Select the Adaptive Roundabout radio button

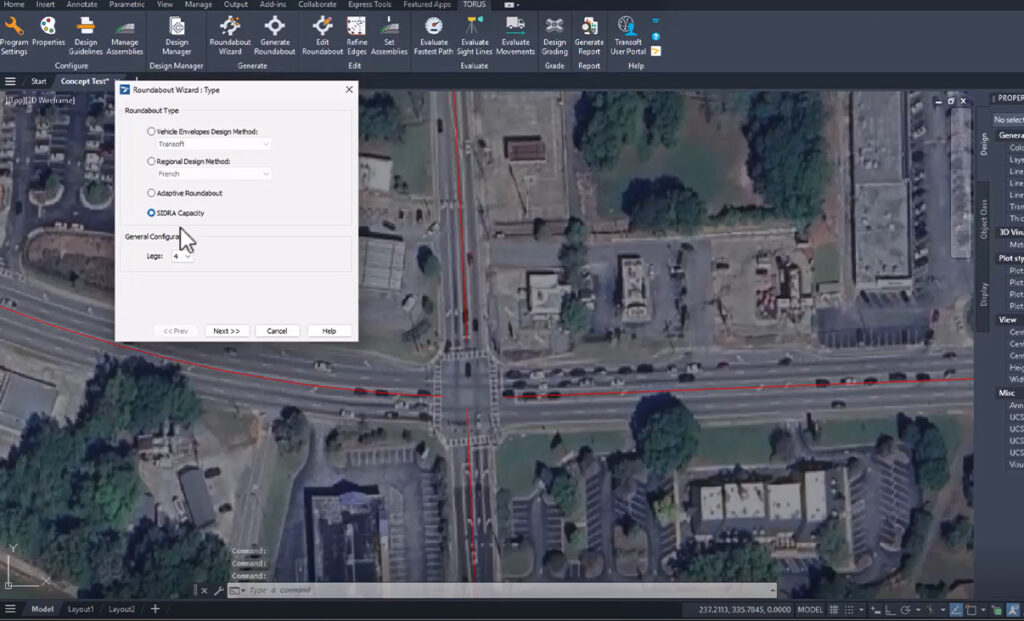pos(152,192)
